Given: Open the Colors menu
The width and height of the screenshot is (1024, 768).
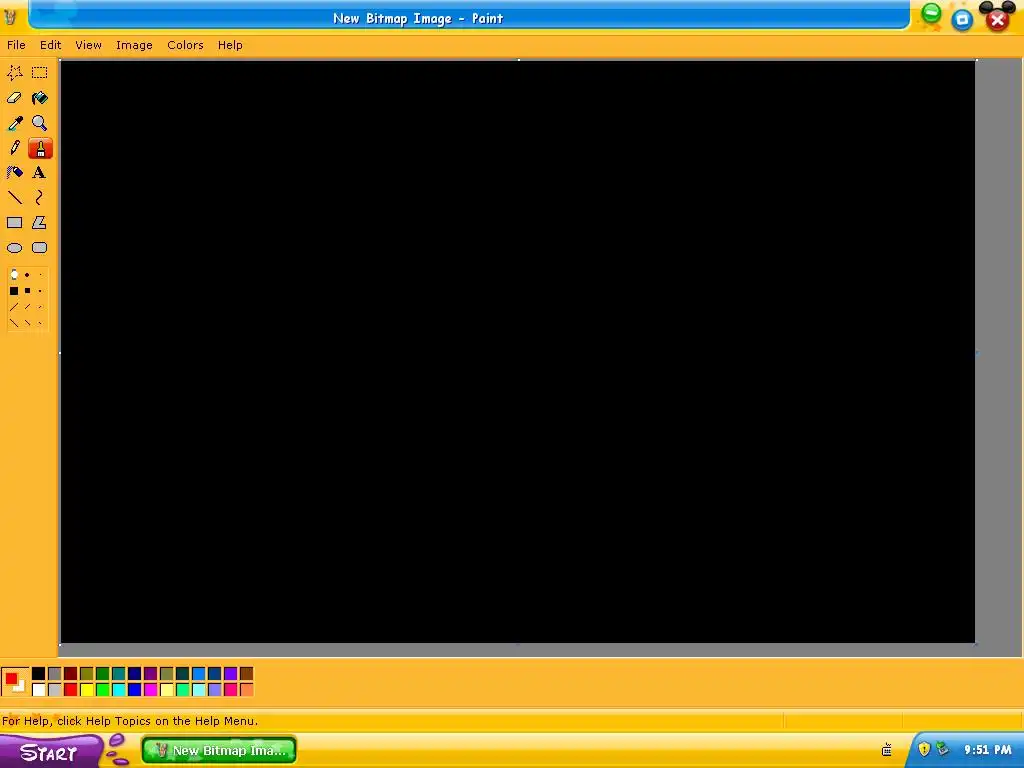Looking at the screenshot, I should [x=185, y=45].
